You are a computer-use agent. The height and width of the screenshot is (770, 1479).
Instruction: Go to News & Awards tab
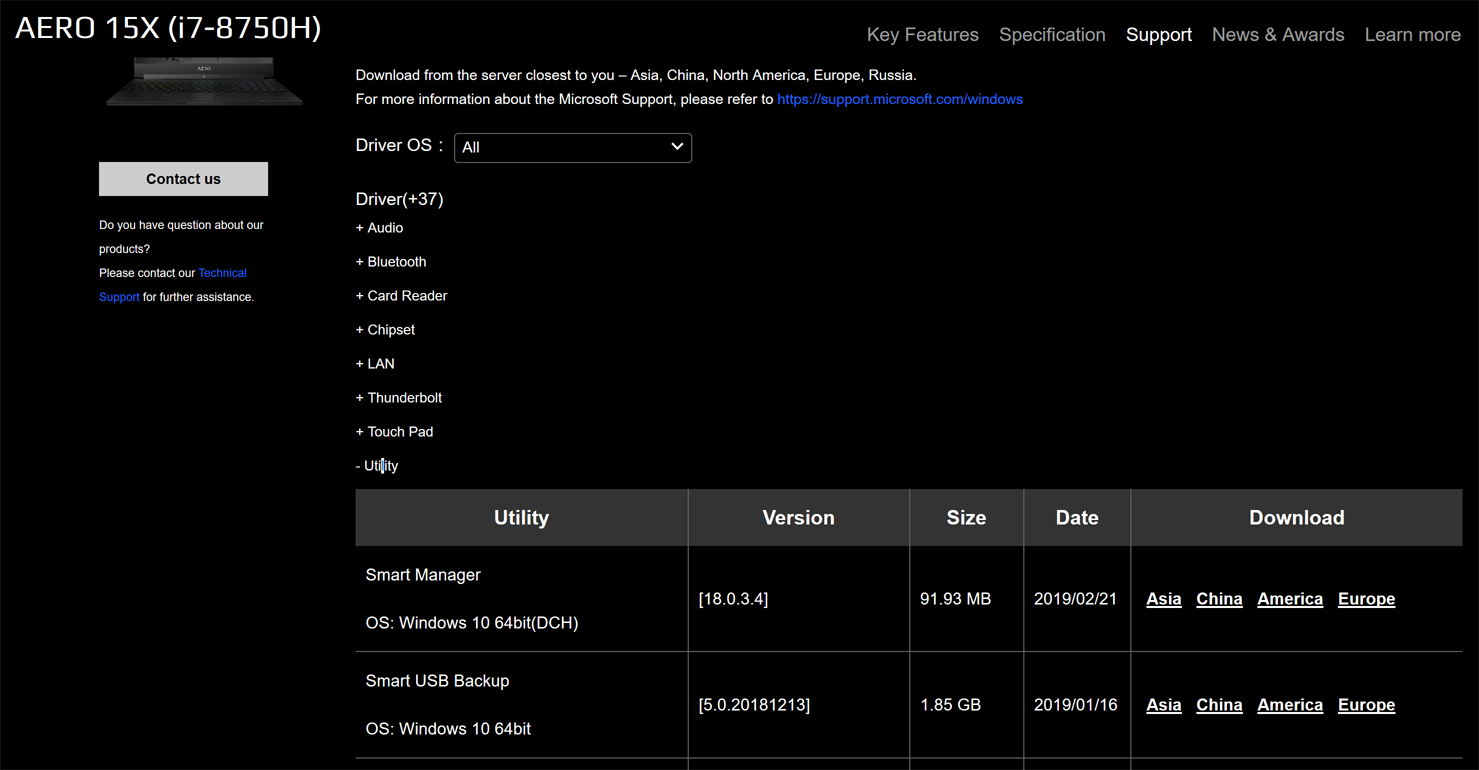[1278, 35]
